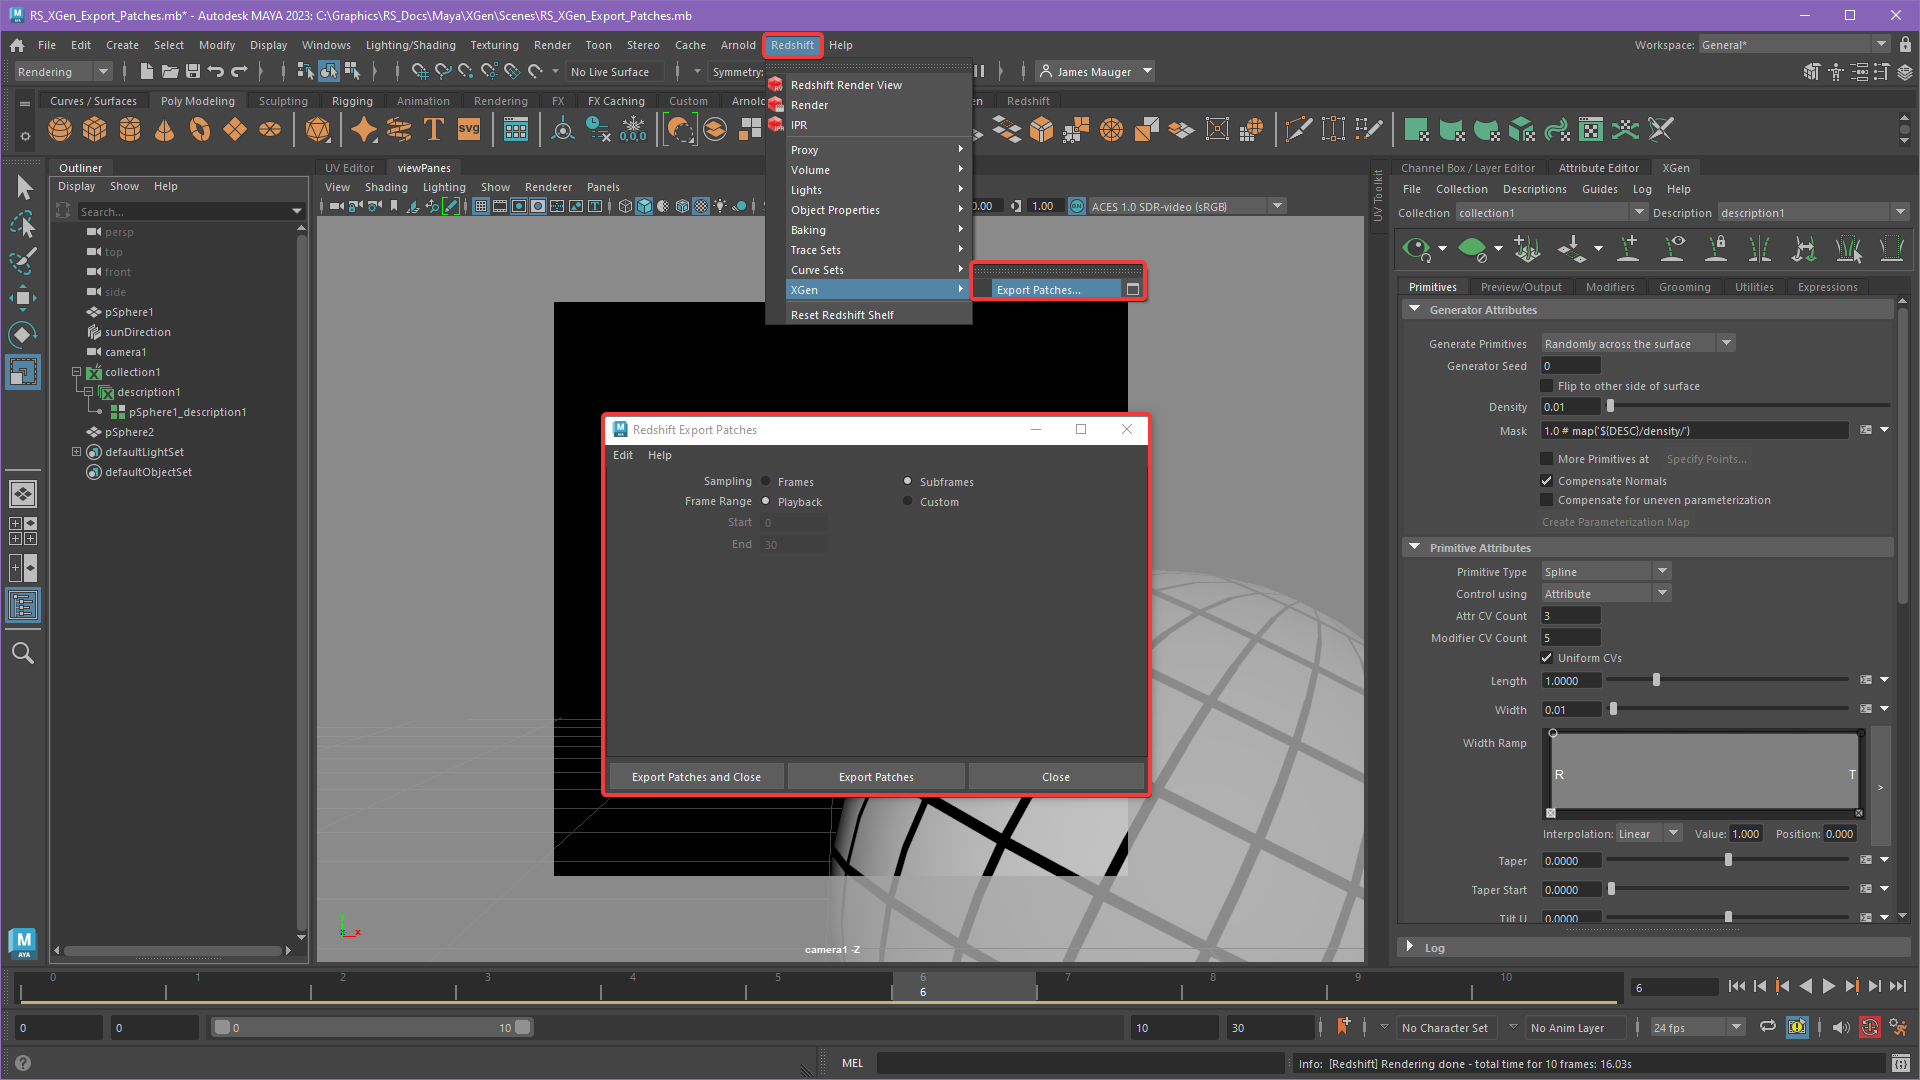
Task: Switch to the Modifiers tab
Action: tap(1610, 287)
